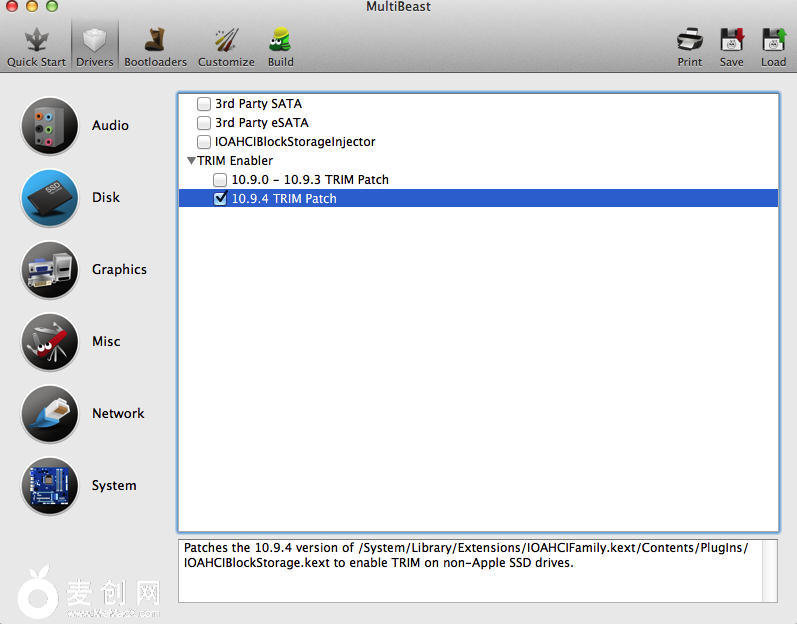Screen dimensions: 797x624
Task: Uncheck the 10.9.4 TRIM Patch checkbox
Action: click(221, 199)
